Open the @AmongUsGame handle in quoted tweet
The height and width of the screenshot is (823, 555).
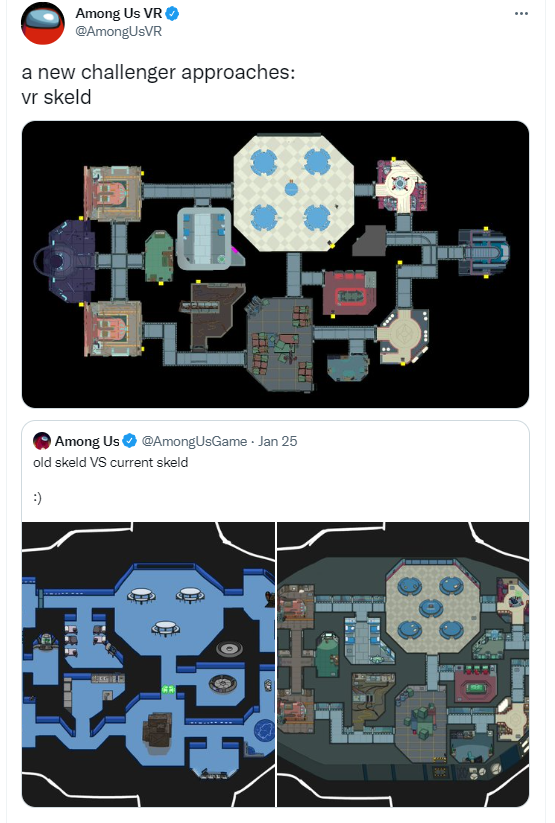click(x=194, y=441)
